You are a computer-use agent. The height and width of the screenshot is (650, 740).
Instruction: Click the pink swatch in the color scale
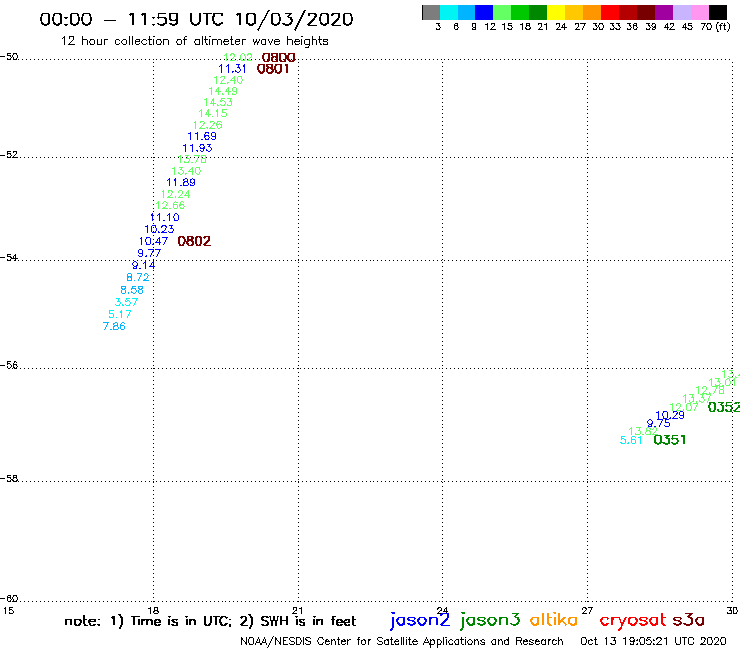pyautogui.click(x=699, y=12)
